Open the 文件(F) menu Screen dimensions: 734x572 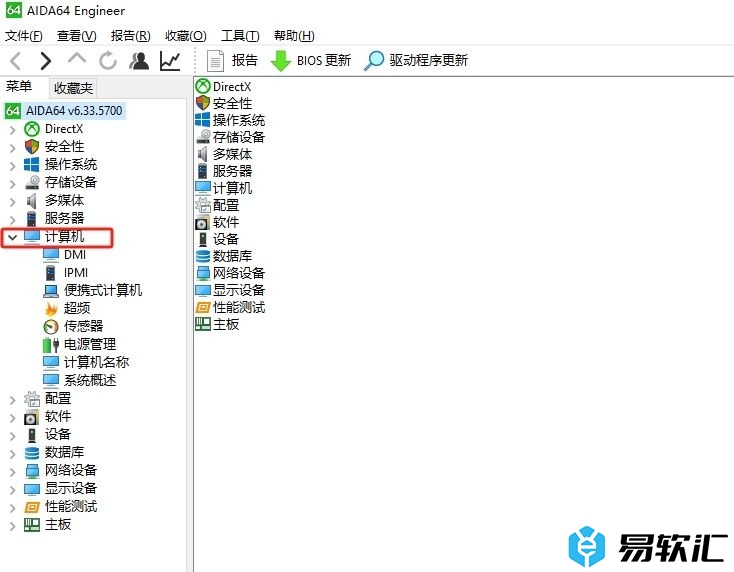[23, 36]
